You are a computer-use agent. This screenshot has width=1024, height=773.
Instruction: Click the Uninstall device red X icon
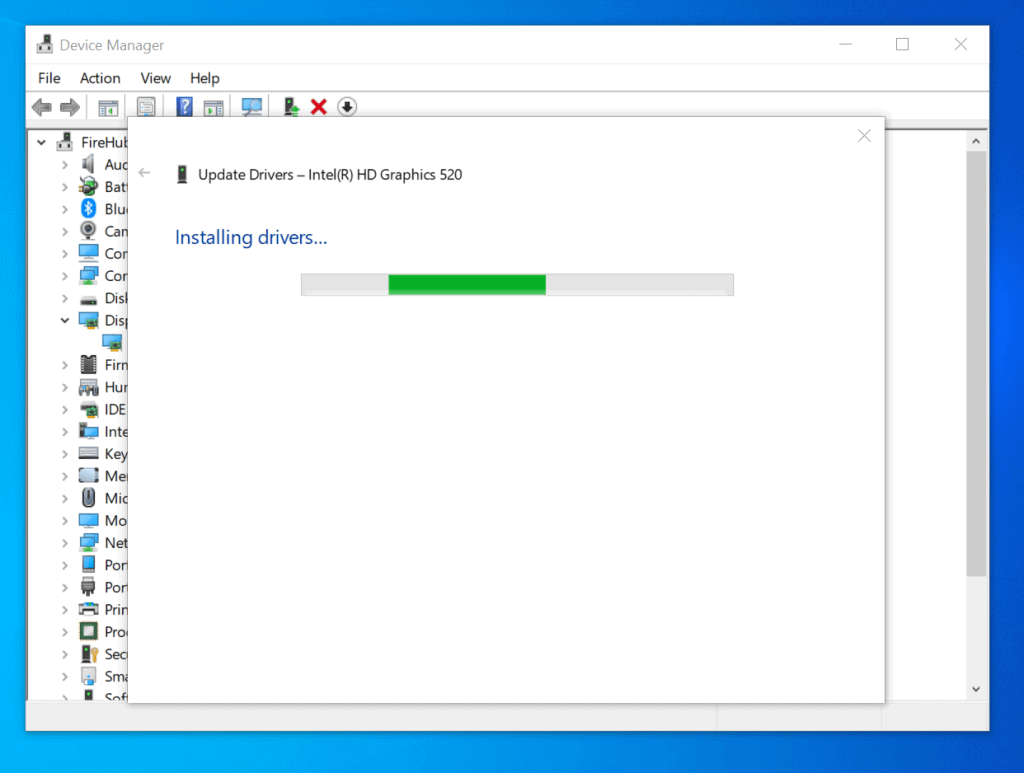click(x=318, y=106)
